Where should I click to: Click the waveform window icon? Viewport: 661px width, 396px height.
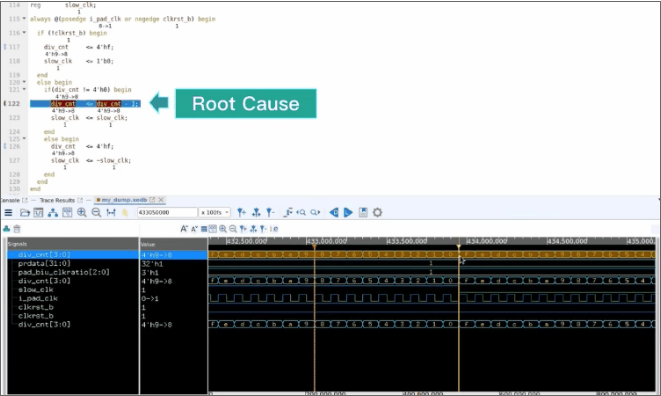[38, 213]
